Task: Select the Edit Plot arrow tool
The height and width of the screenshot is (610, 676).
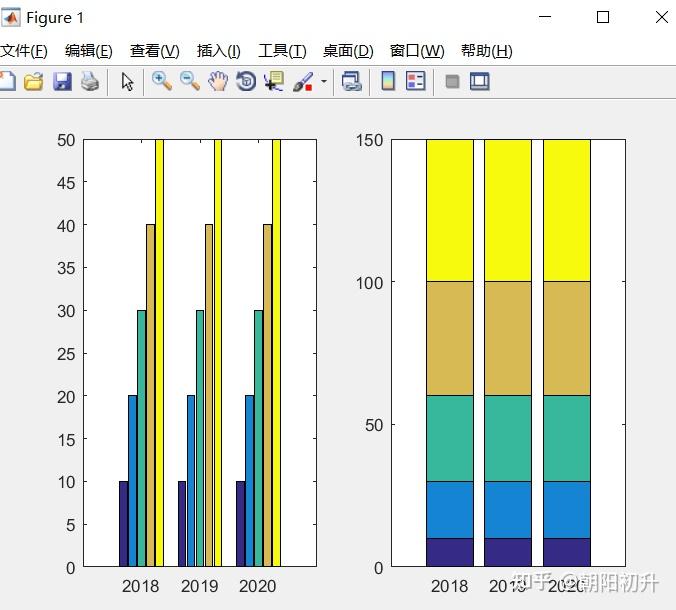Action: [x=127, y=81]
